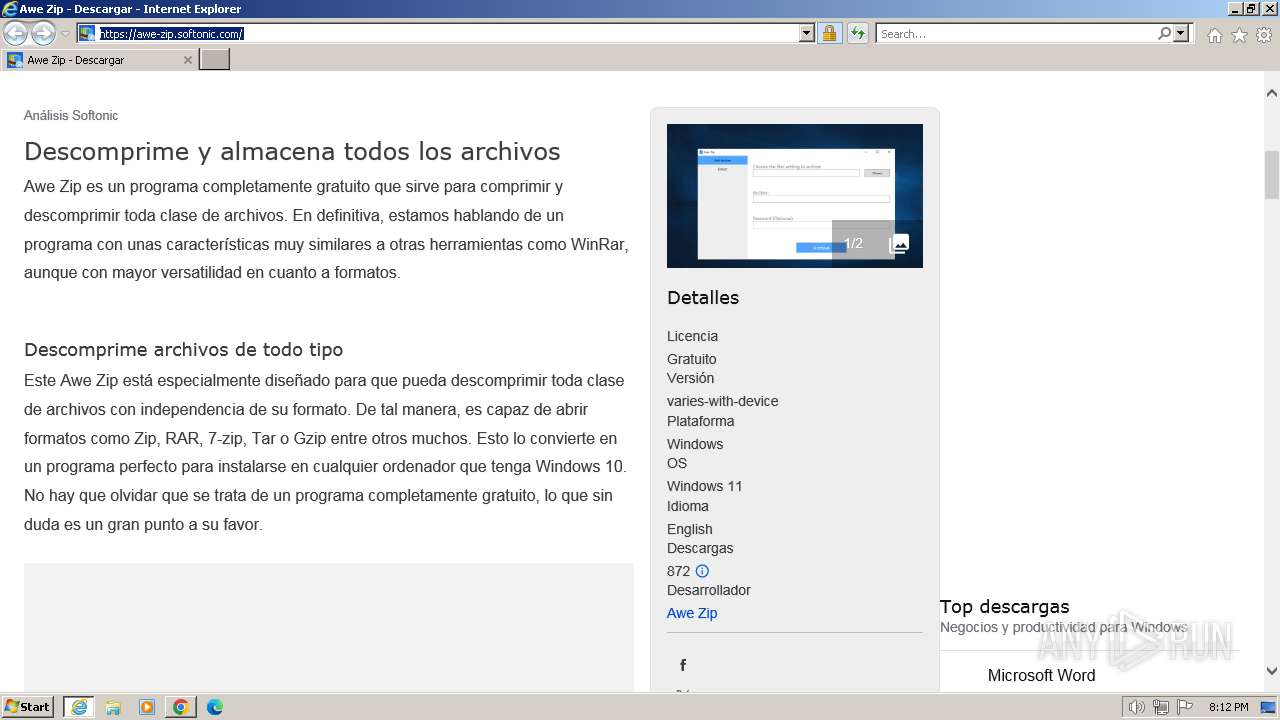Click the 'Gratuito' license value
This screenshot has width=1280, height=720.
[692, 359]
